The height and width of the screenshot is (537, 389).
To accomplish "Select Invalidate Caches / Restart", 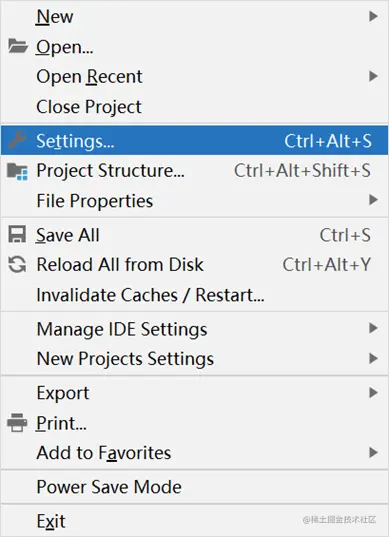I will coord(194,295).
